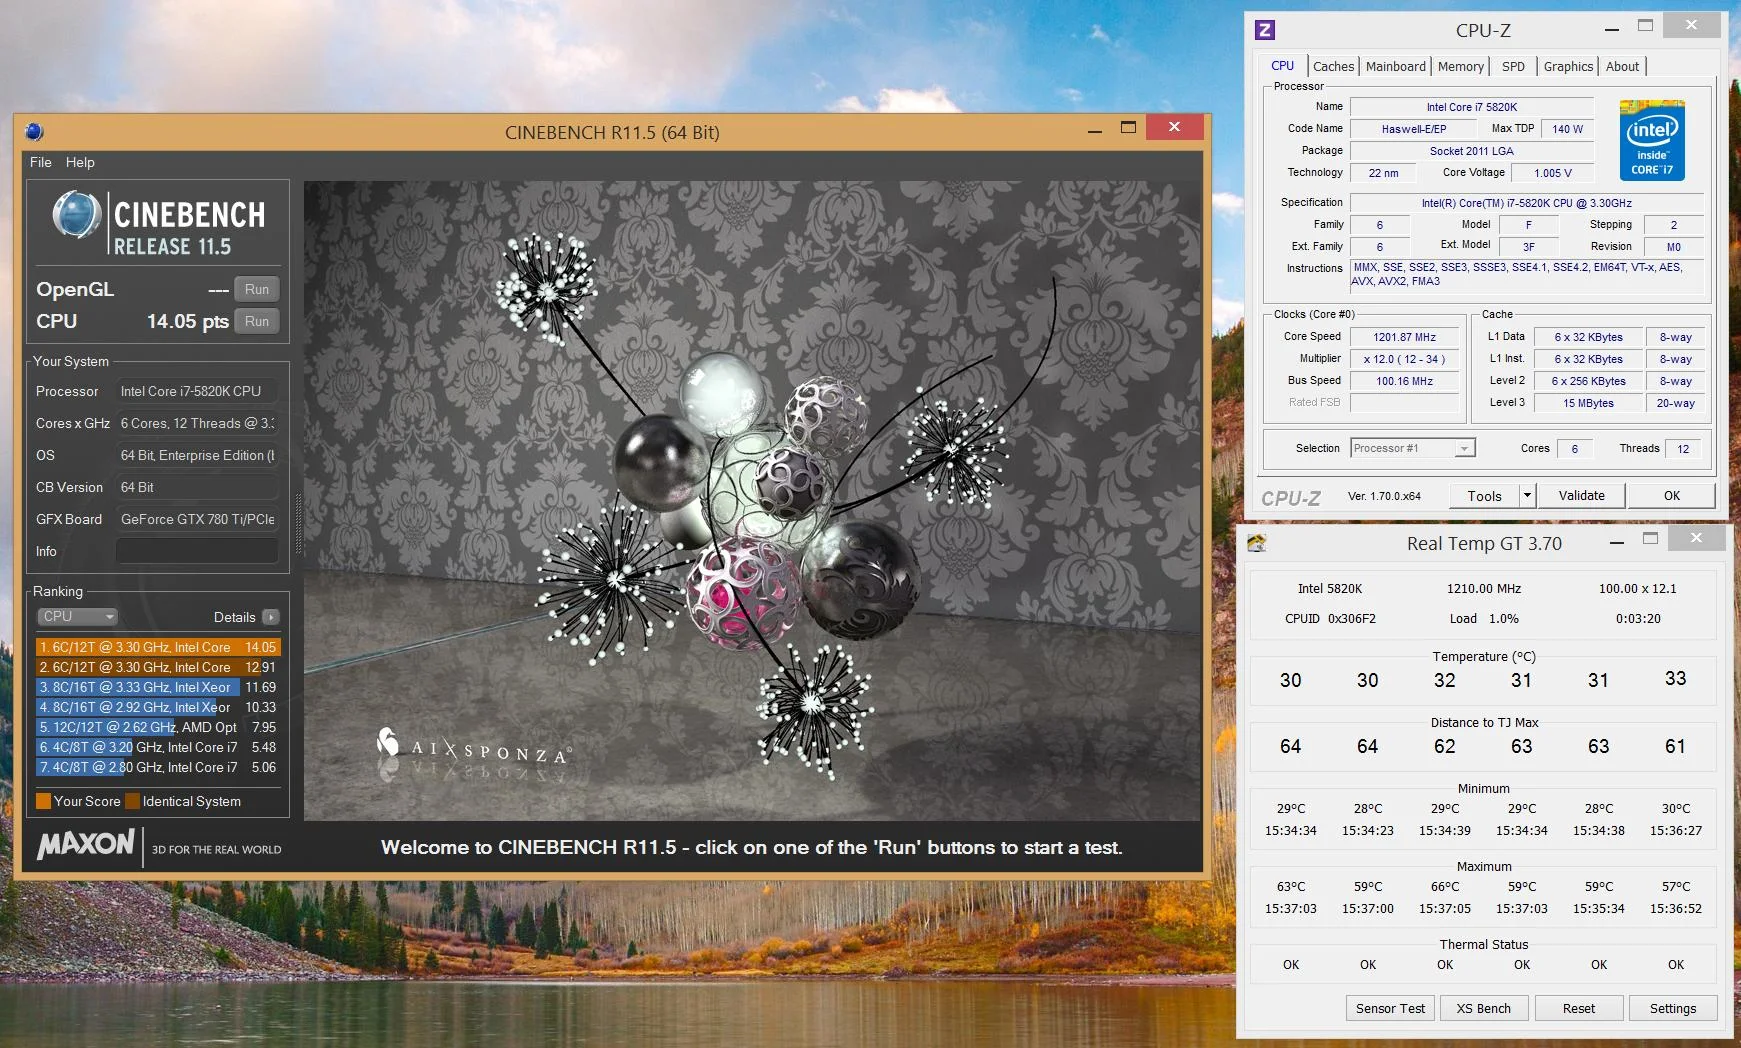Image resolution: width=1741 pixels, height=1048 pixels.
Task: Minimize the Real Temp GT window
Action: [x=1616, y=541]
